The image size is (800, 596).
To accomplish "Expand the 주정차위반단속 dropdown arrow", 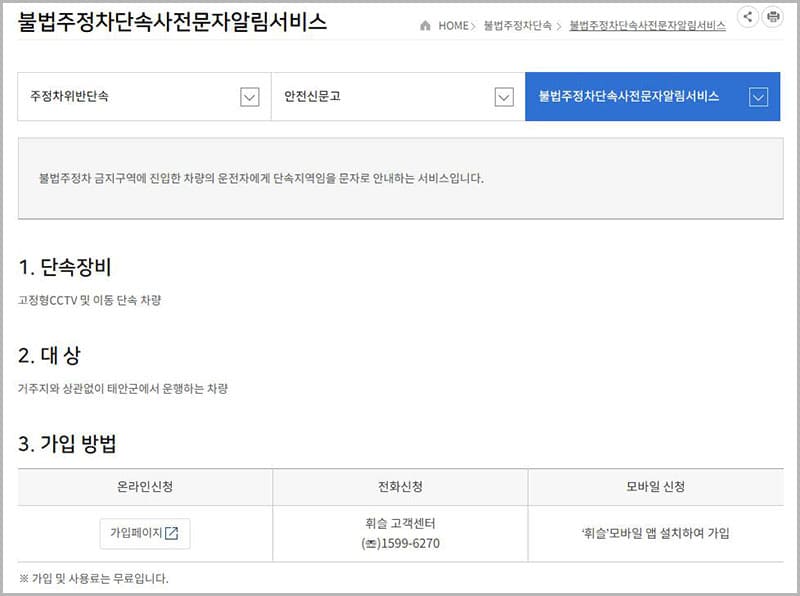I will [250, 97].
